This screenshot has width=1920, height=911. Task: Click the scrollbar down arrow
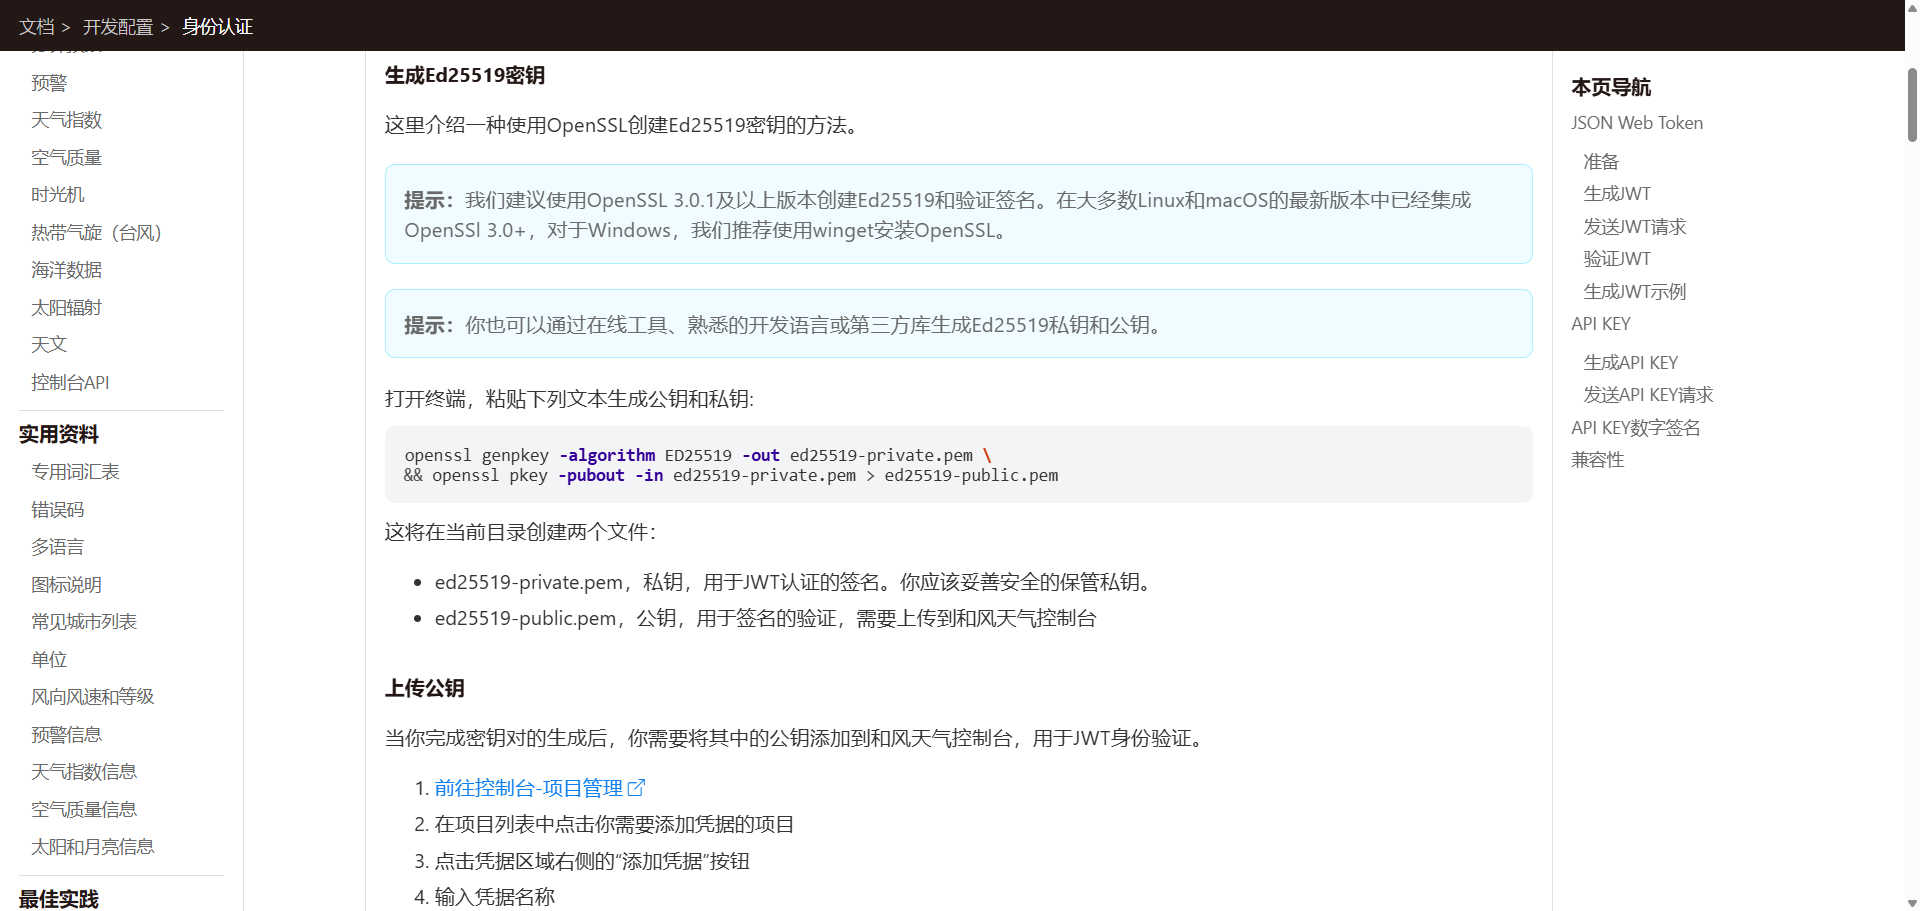click(x=1912, y=902)
